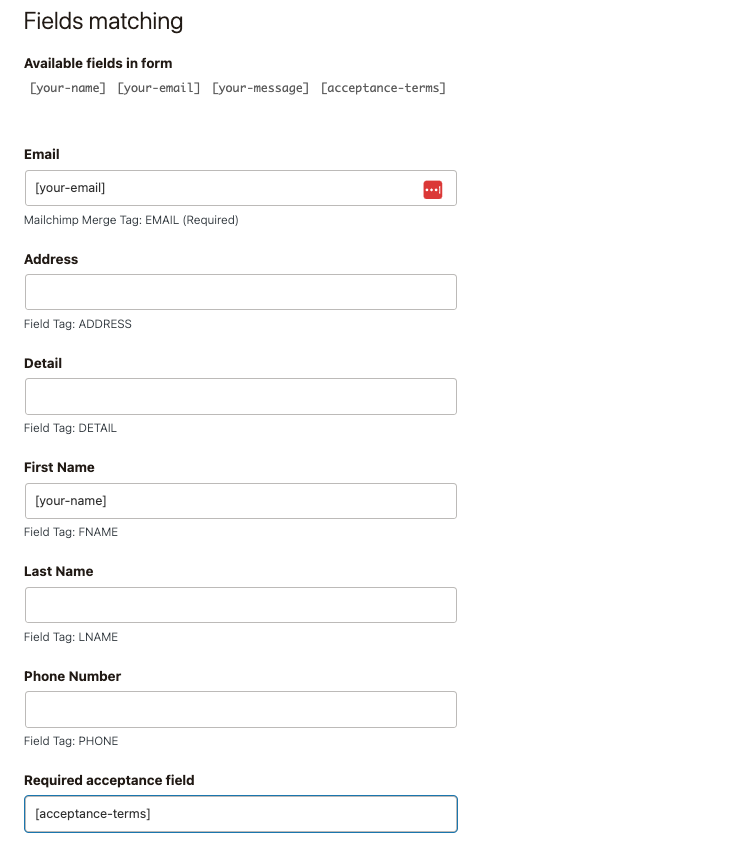Click into the empty Detail input box

pyautogui.click(x=240, y=396)
